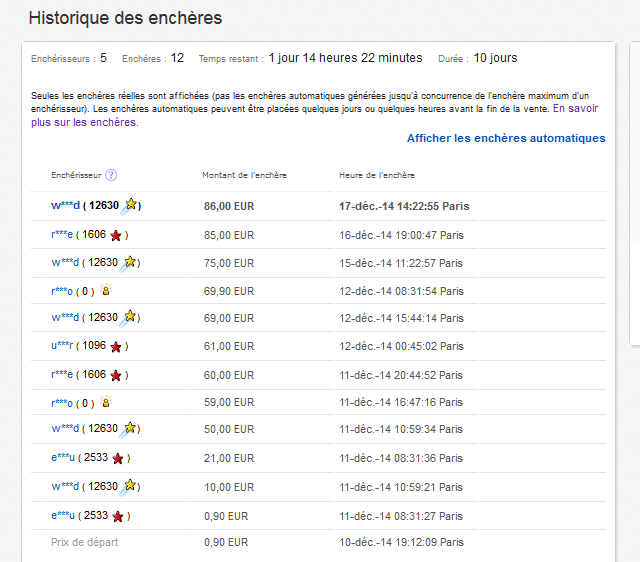Click the yellow shooting star in the 86,00 EUR row

click(130, 205)
